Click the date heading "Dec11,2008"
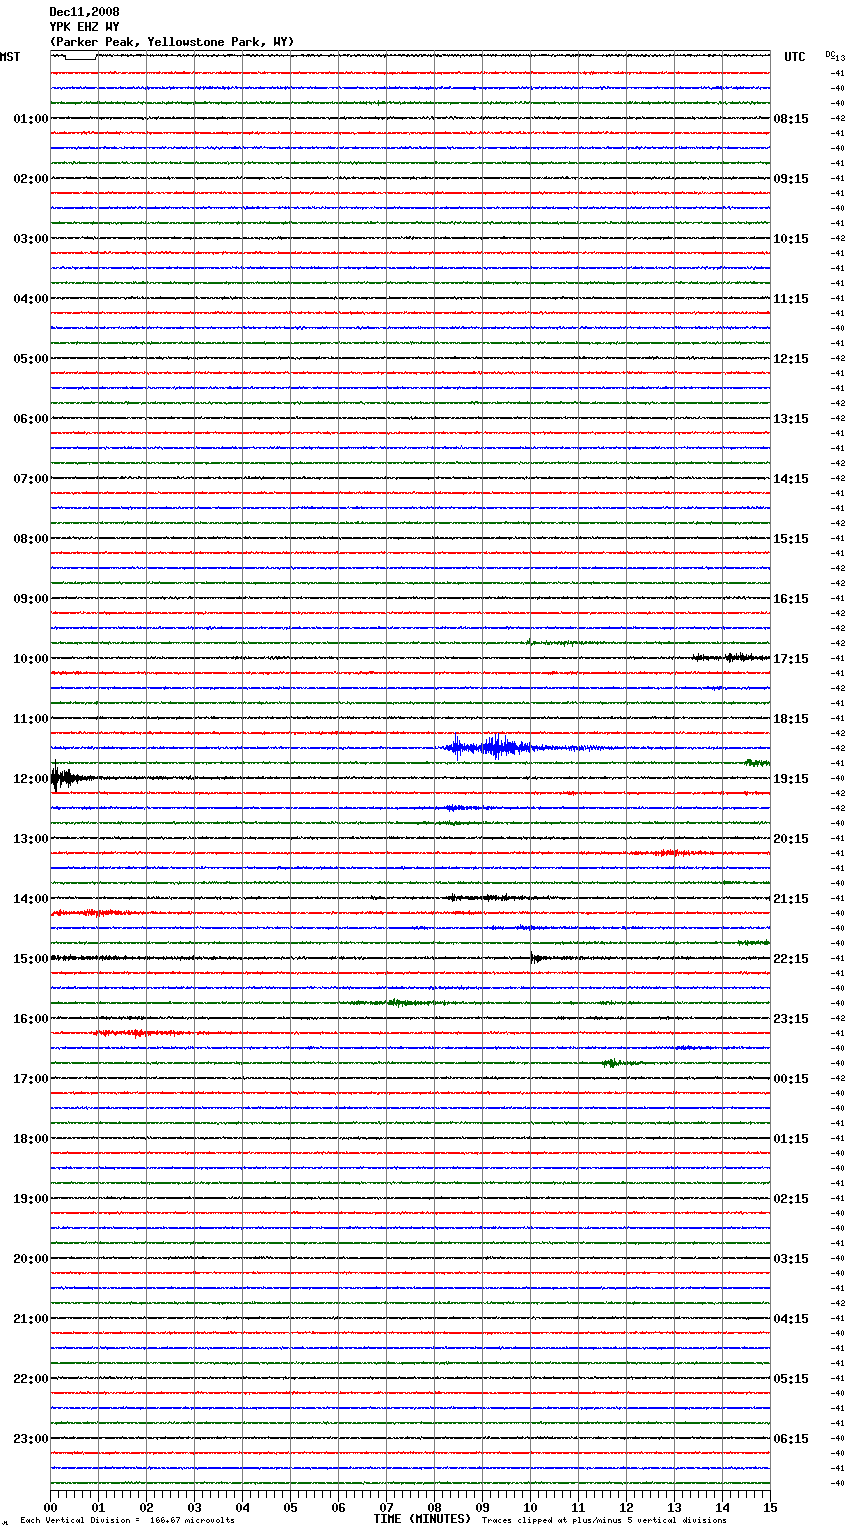850x1534 pixels. click(84, 12)
